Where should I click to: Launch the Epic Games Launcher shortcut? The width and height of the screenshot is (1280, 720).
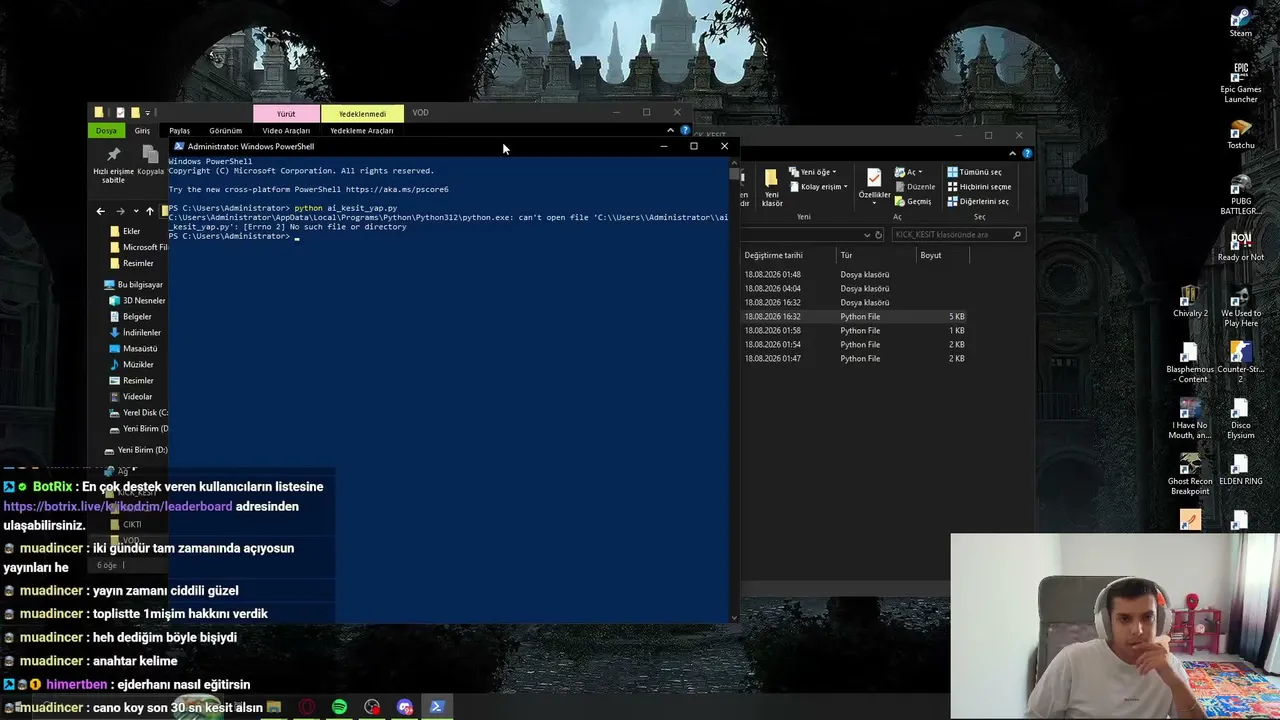[x=1240, y=82]
